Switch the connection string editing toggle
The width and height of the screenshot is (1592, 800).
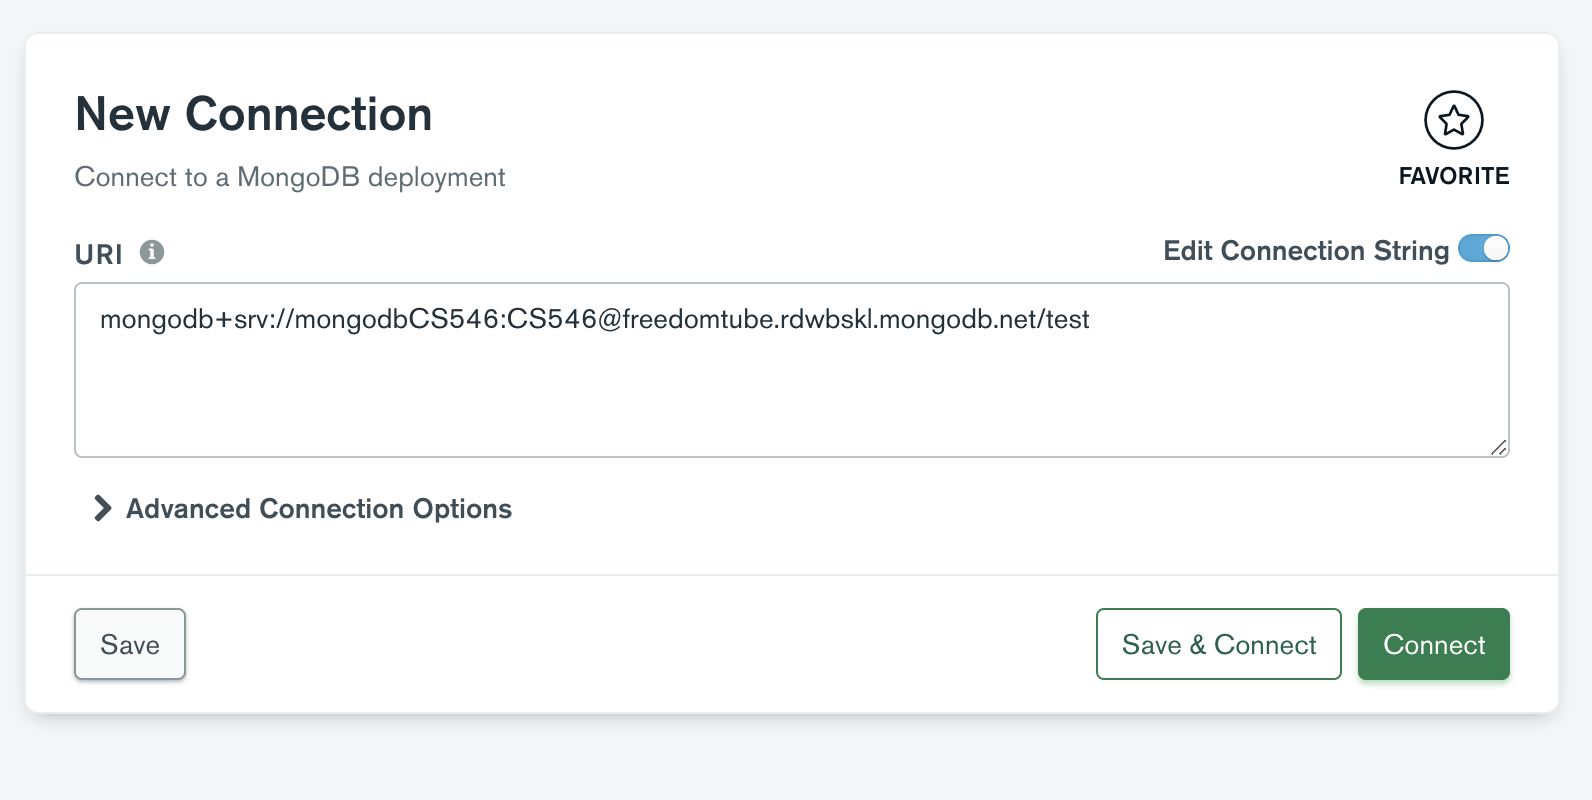(x=1485, y=249)
